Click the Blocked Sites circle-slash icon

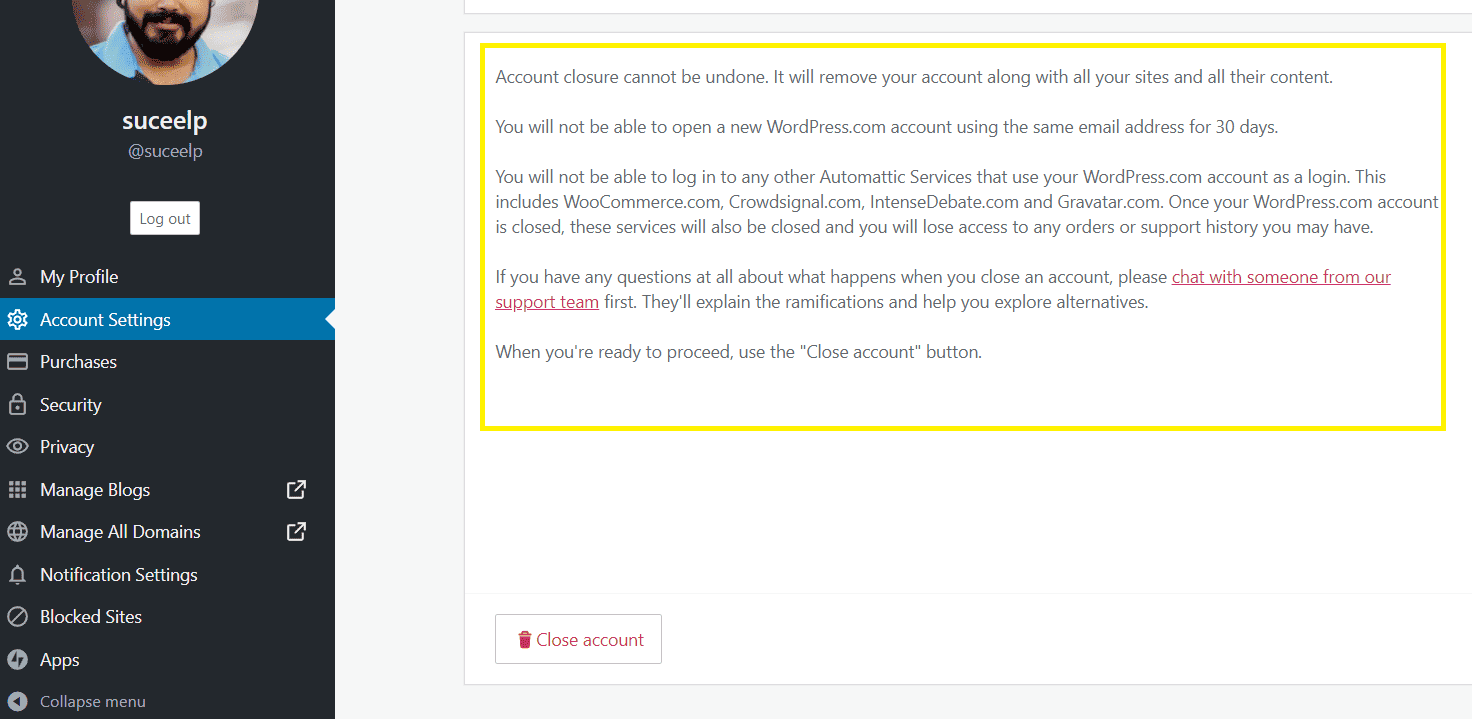point(17,617)
